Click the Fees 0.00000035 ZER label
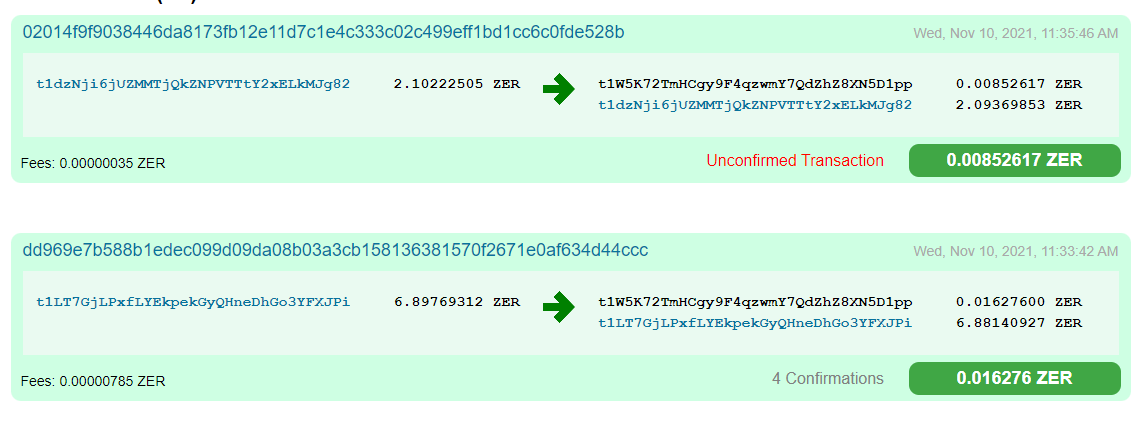Image resolution: width=1148 pixels, height=434 pixels. (x=93, y=163)
